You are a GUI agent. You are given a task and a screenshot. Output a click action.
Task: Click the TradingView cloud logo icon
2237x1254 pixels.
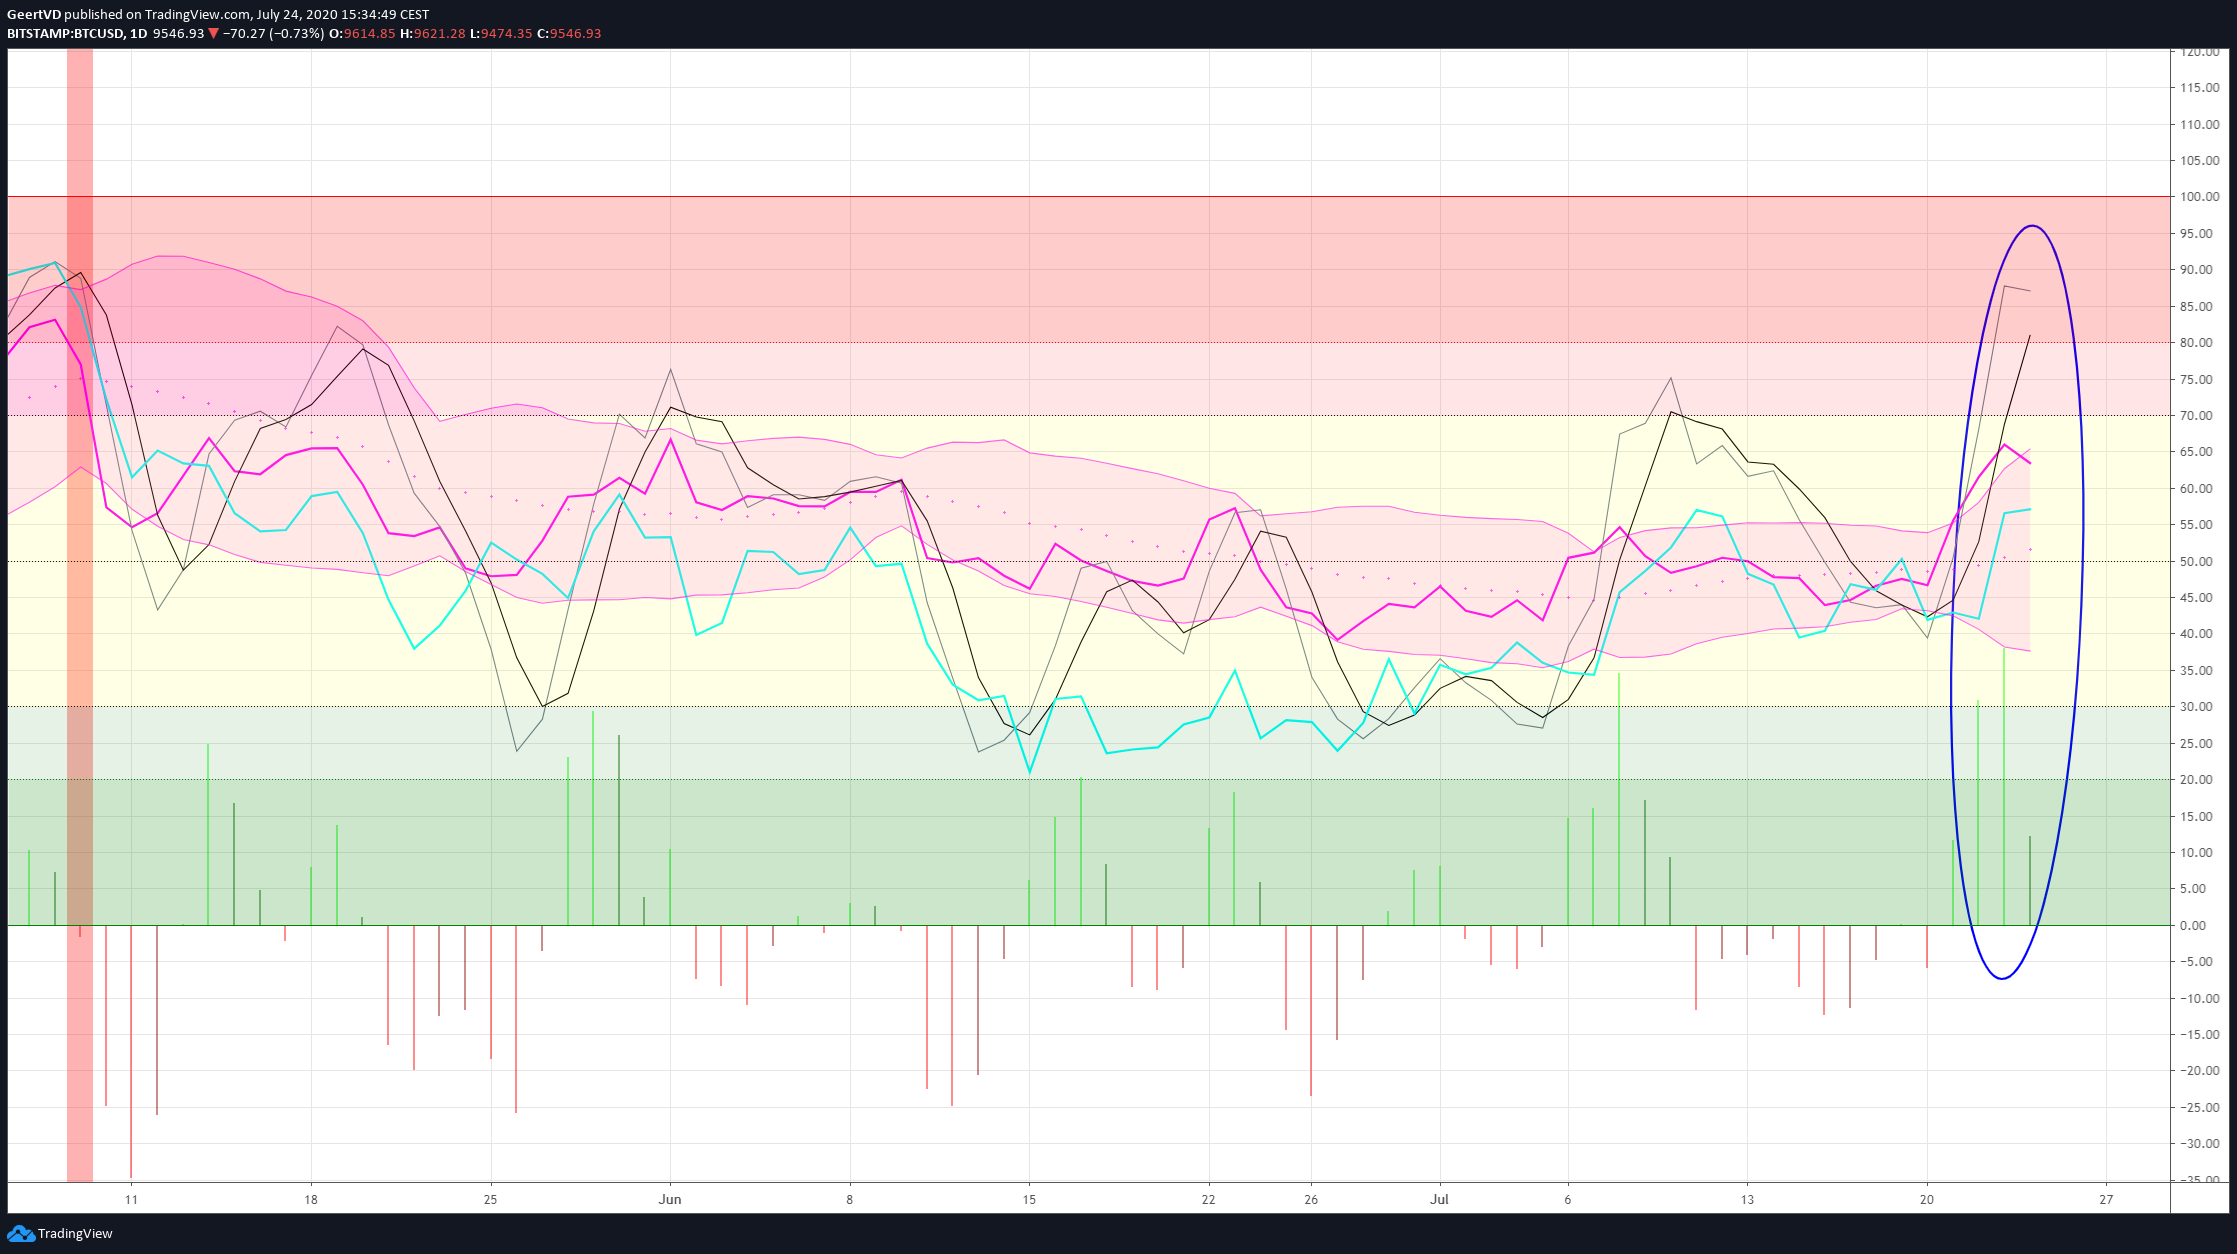click(x=20, y=1234)
